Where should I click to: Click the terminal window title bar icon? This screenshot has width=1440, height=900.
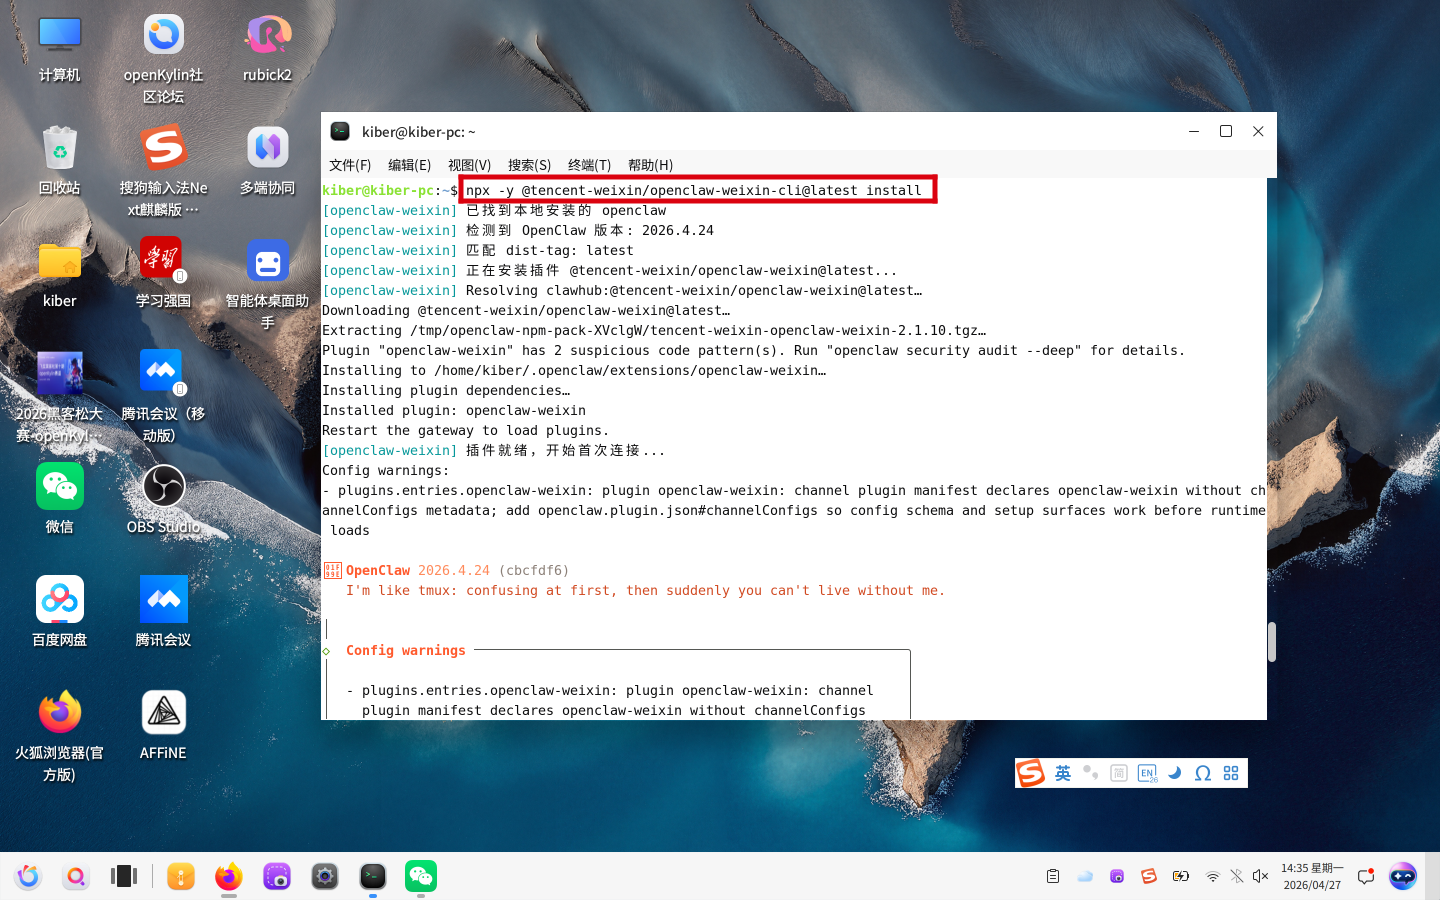click(x=340, y=131)
